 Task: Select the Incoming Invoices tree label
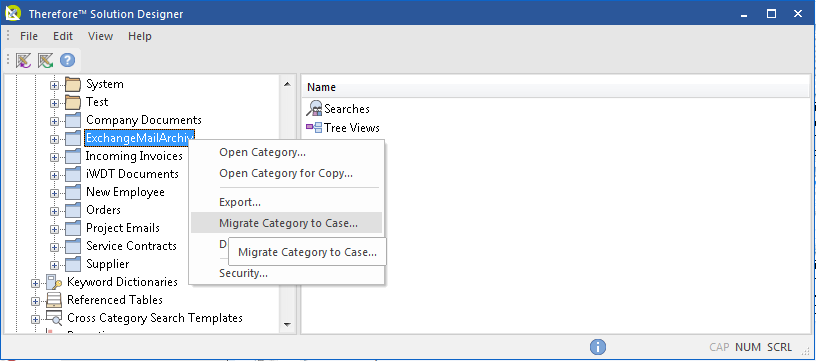[x=134, y=156]
